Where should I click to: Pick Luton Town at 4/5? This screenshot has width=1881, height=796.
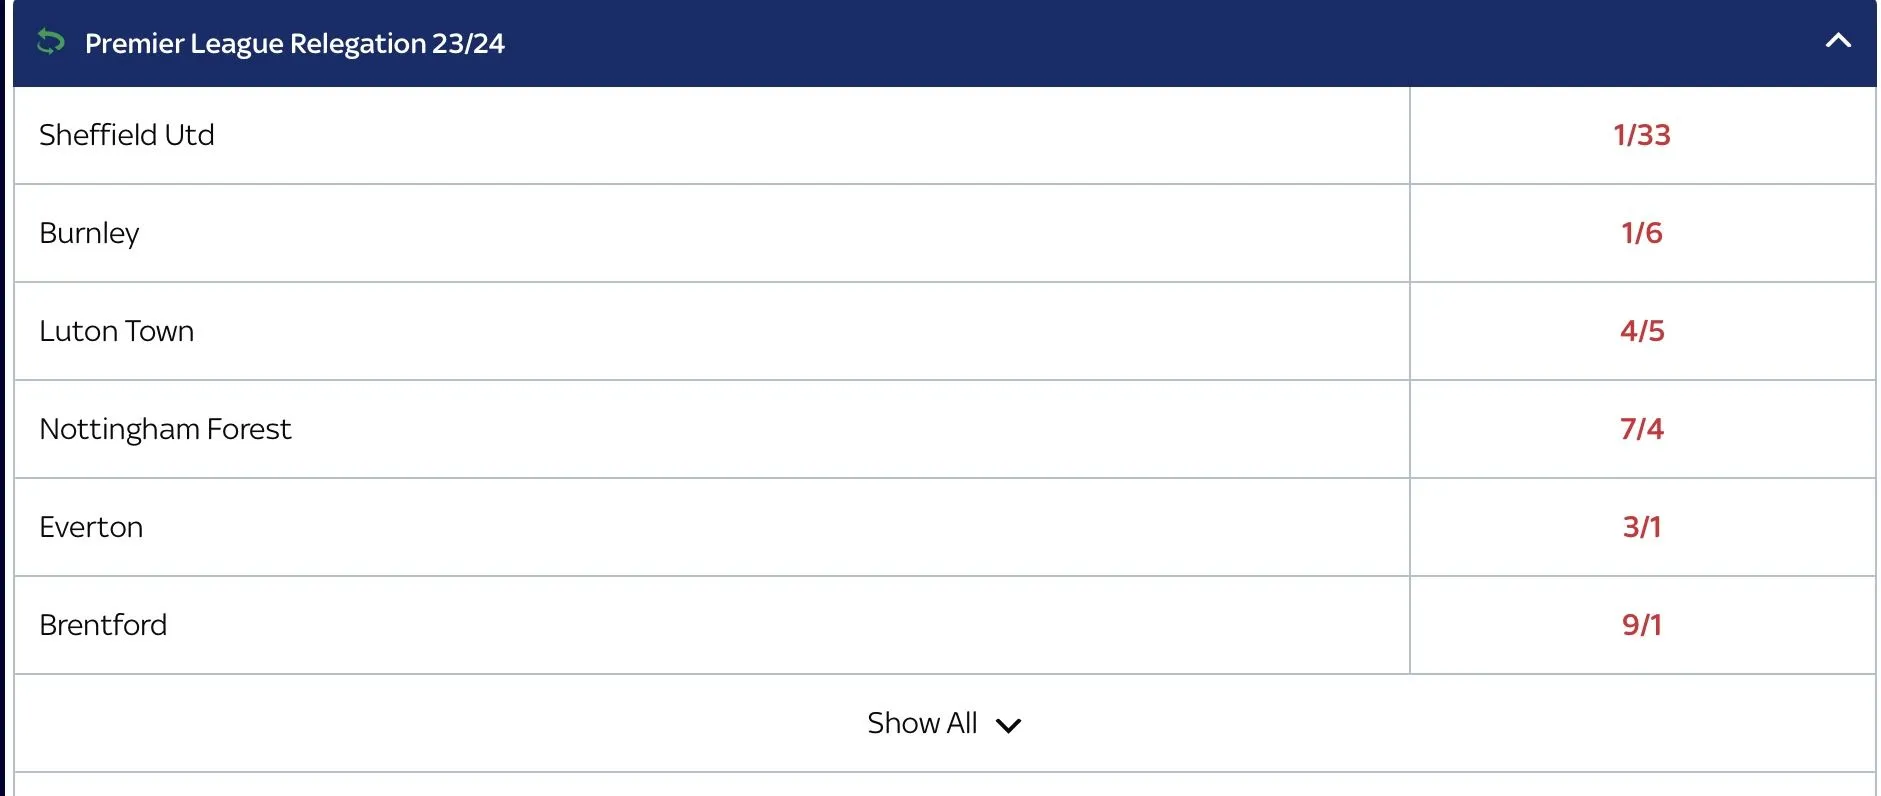click(x=1641, y=331)
